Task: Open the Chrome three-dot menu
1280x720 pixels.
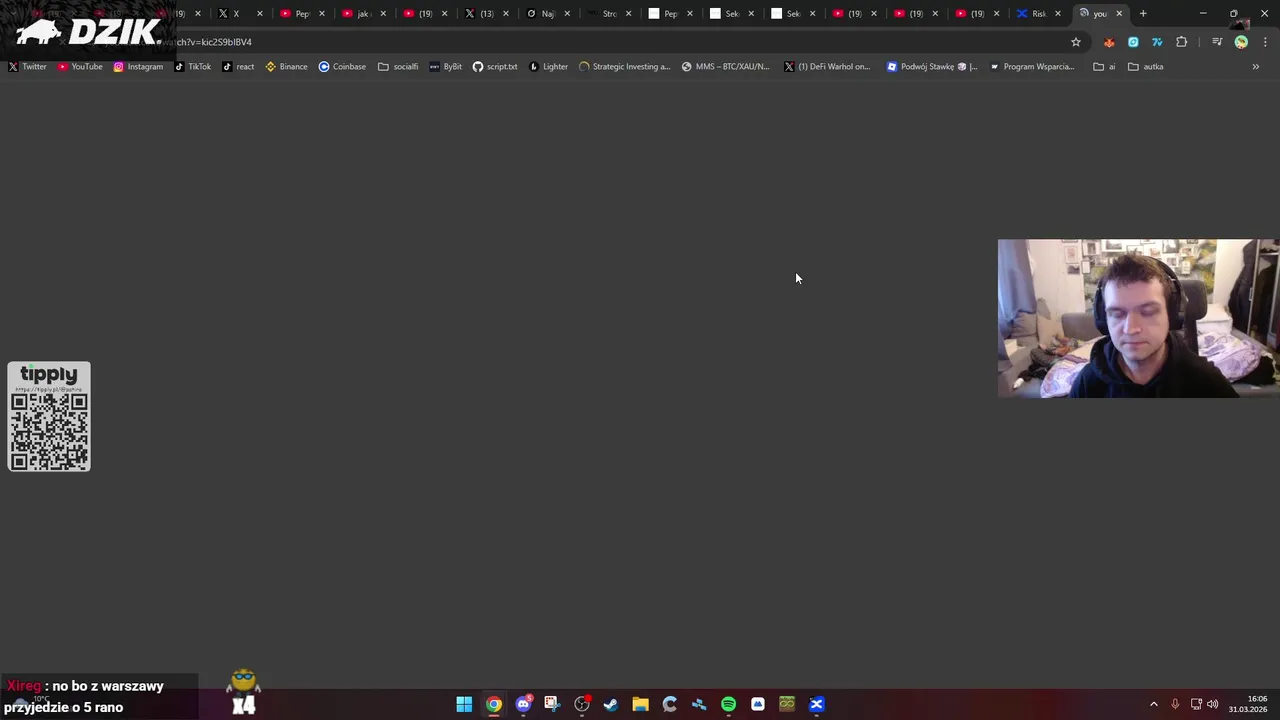Action: tap(1265, 42)
